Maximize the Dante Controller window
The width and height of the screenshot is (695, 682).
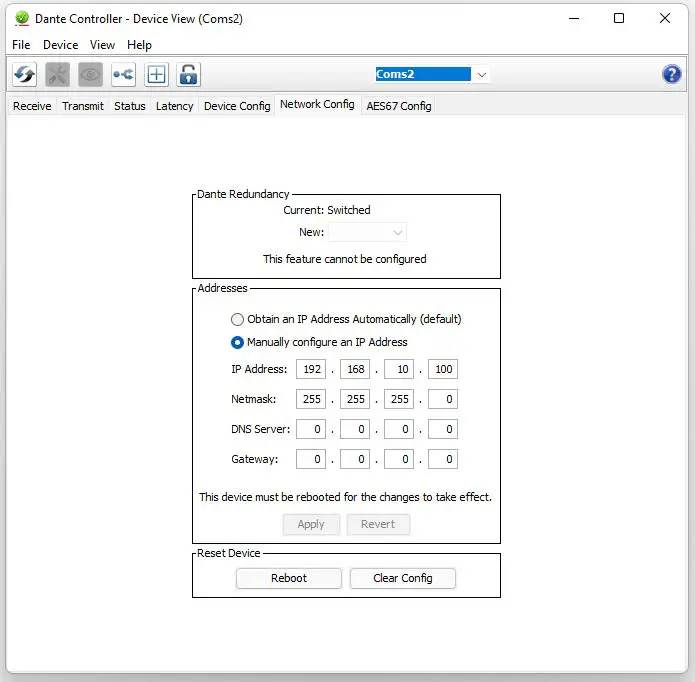pyautogui.click(x=619, y=18)
